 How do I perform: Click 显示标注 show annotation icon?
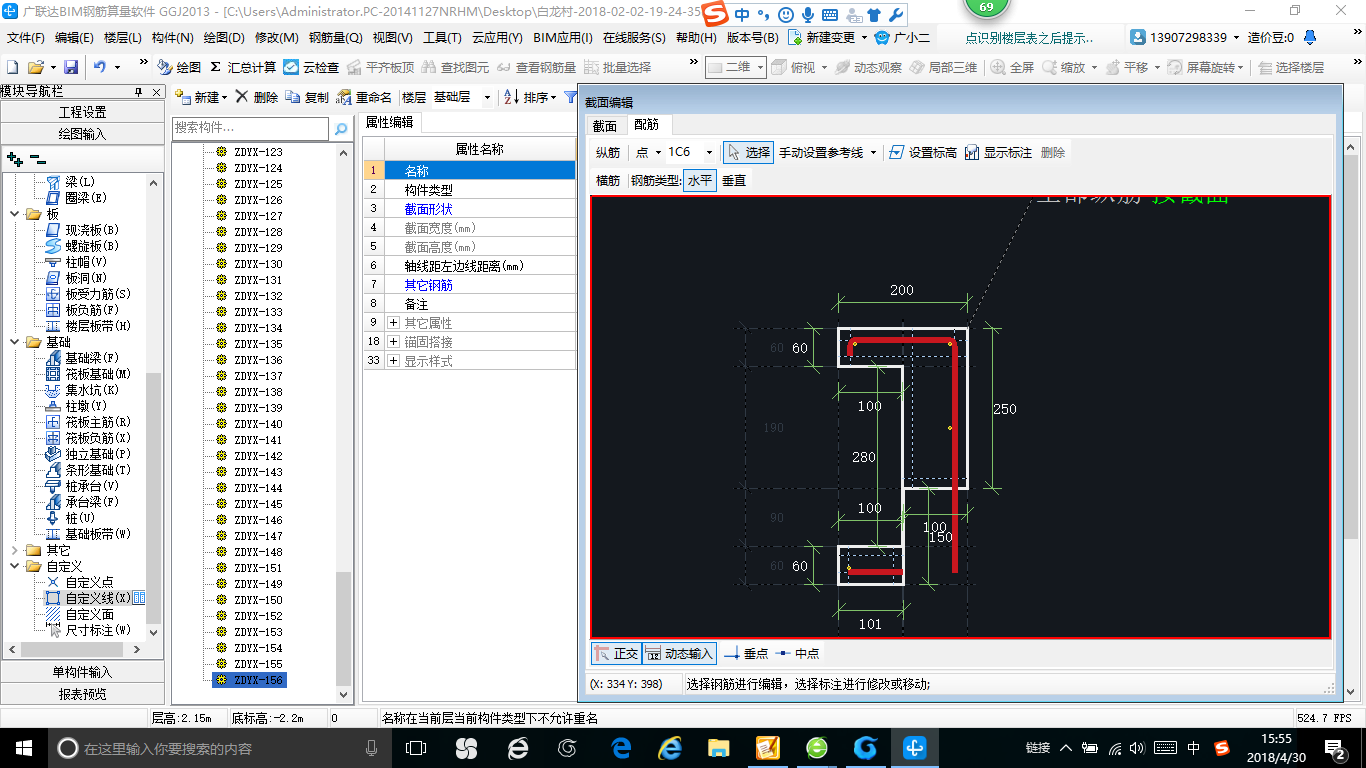998,152
